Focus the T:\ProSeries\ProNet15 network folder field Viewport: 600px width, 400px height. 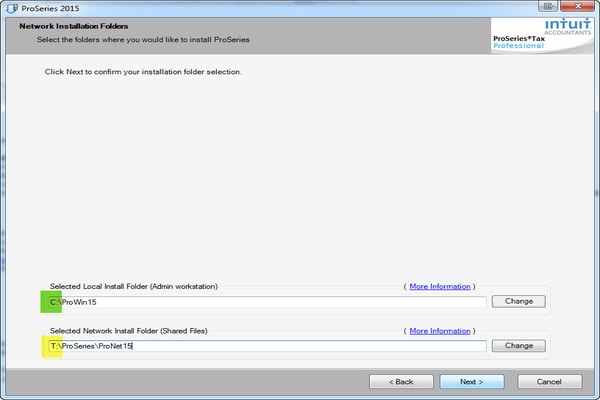267,346
